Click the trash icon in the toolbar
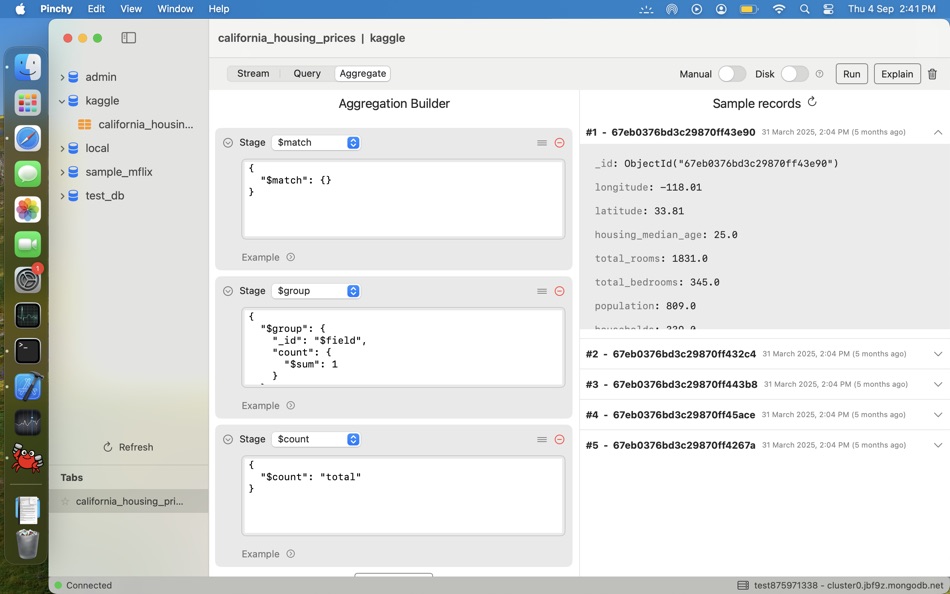The image size is (950, 594). pyautogui.click(x=932, y=74)
